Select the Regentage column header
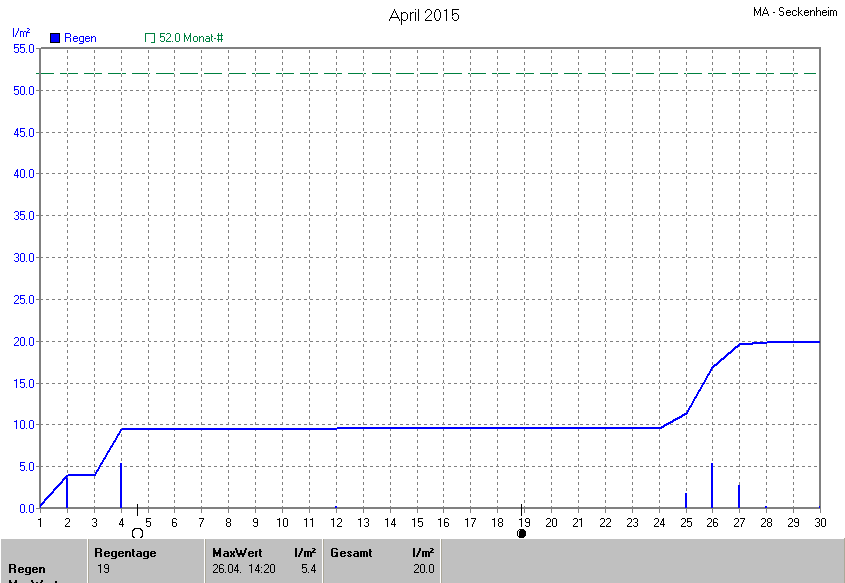This screenshot has height=583, width=845. point(125,552)
